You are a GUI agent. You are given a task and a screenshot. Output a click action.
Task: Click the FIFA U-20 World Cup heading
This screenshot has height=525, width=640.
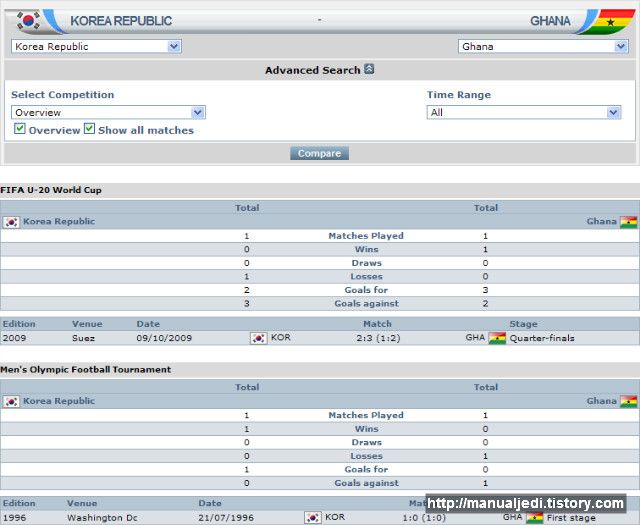coord(51,190)
